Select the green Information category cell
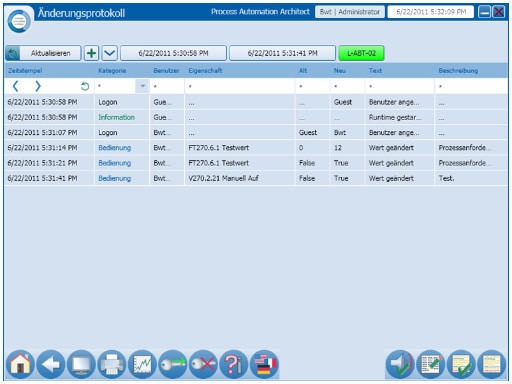Screen dimensions: 512x384 [116, 117]
